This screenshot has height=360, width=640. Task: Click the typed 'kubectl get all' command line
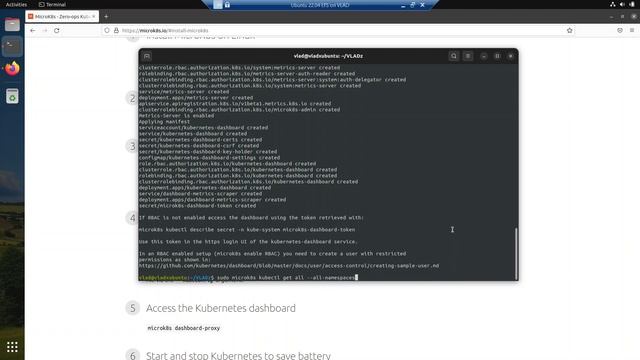click(286, 278)
